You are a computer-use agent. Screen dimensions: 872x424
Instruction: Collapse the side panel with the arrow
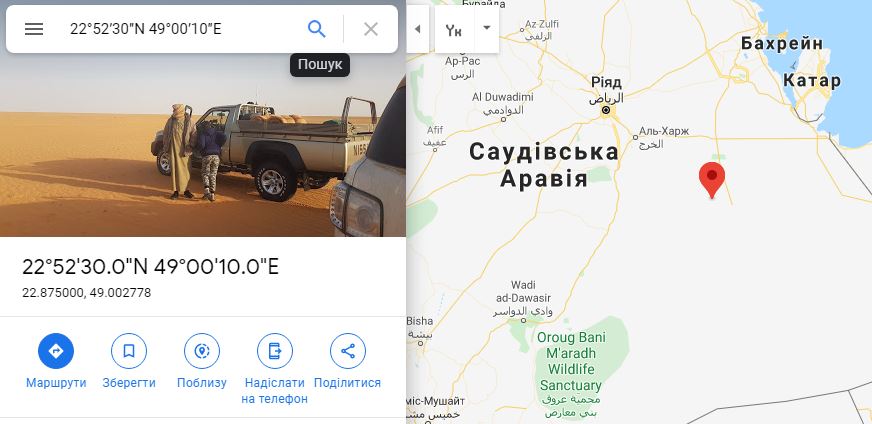point(418,29)
